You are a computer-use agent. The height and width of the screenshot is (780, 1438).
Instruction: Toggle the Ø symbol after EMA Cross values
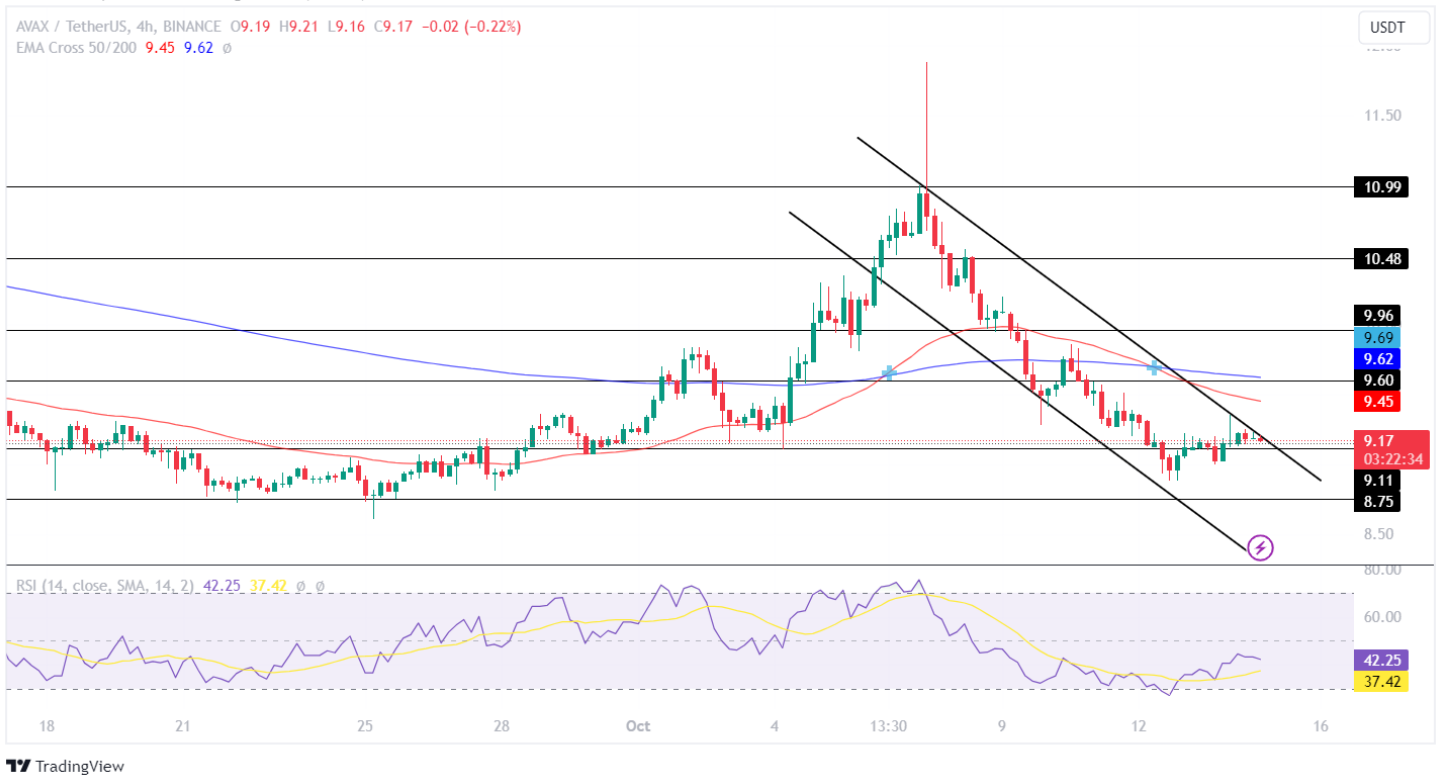click(227, 47)
